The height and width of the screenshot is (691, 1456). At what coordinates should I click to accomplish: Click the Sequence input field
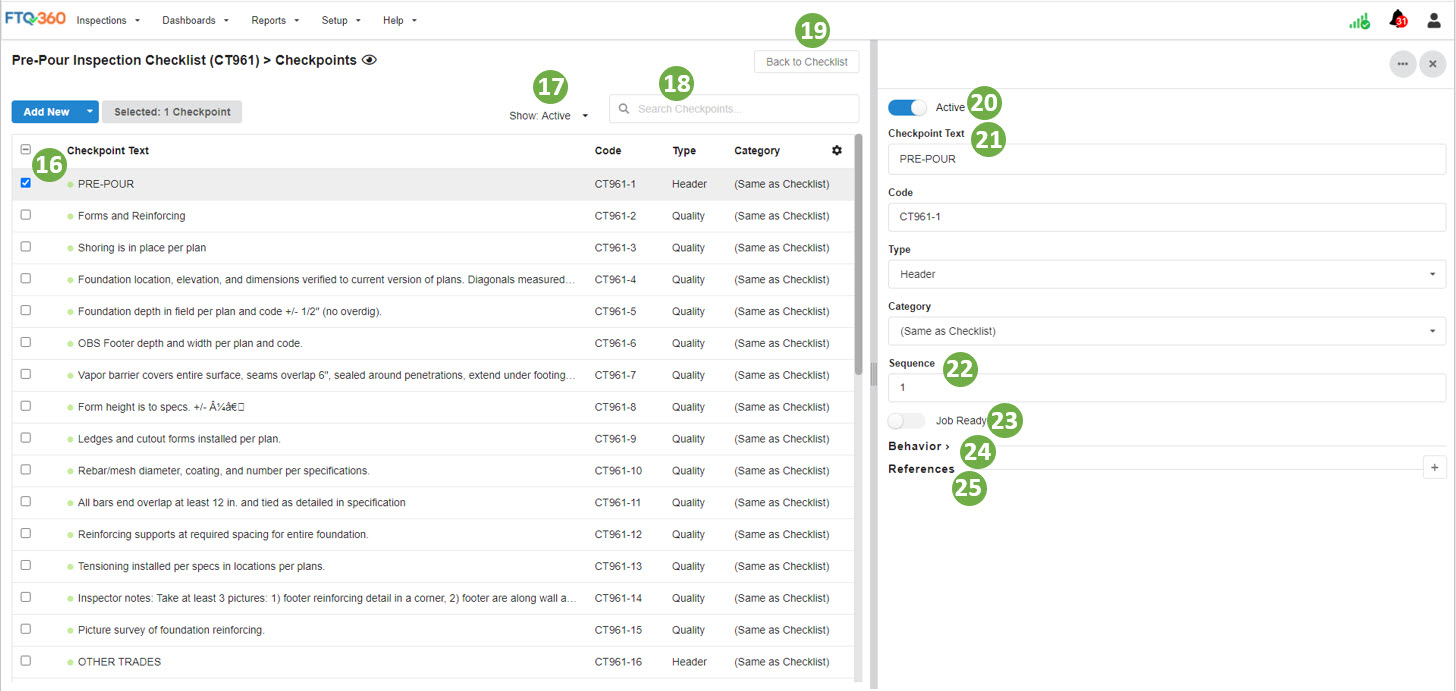pos(1165,387)
